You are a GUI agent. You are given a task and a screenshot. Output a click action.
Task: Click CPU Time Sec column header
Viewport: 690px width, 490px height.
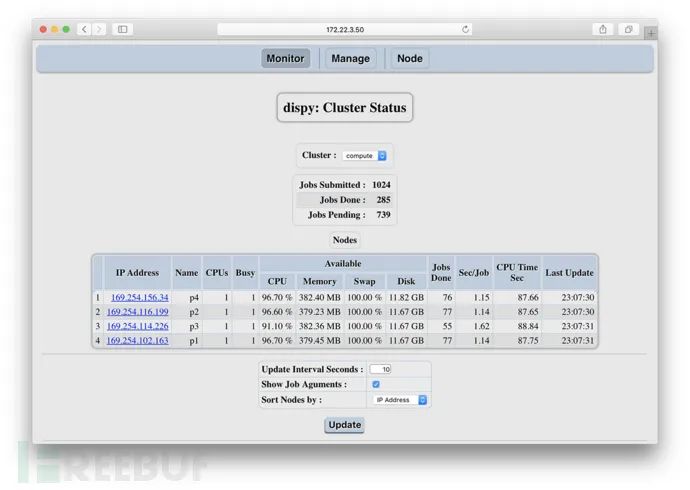pos(517,273)
